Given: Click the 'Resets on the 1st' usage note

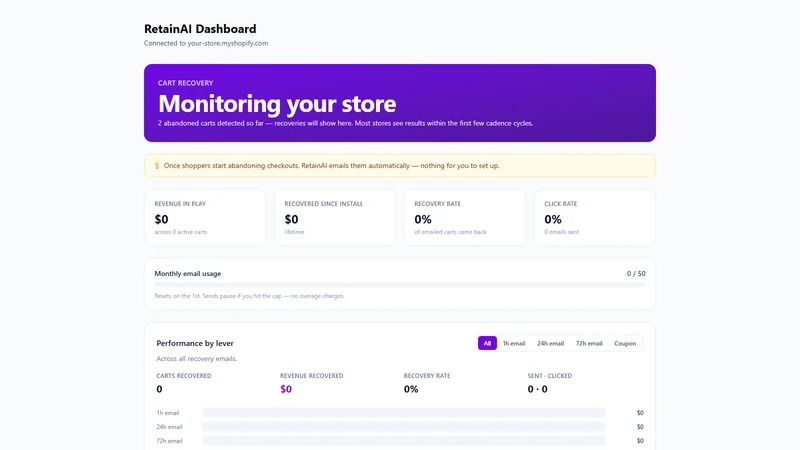Looking at the screenshot, I should [249, 296].
